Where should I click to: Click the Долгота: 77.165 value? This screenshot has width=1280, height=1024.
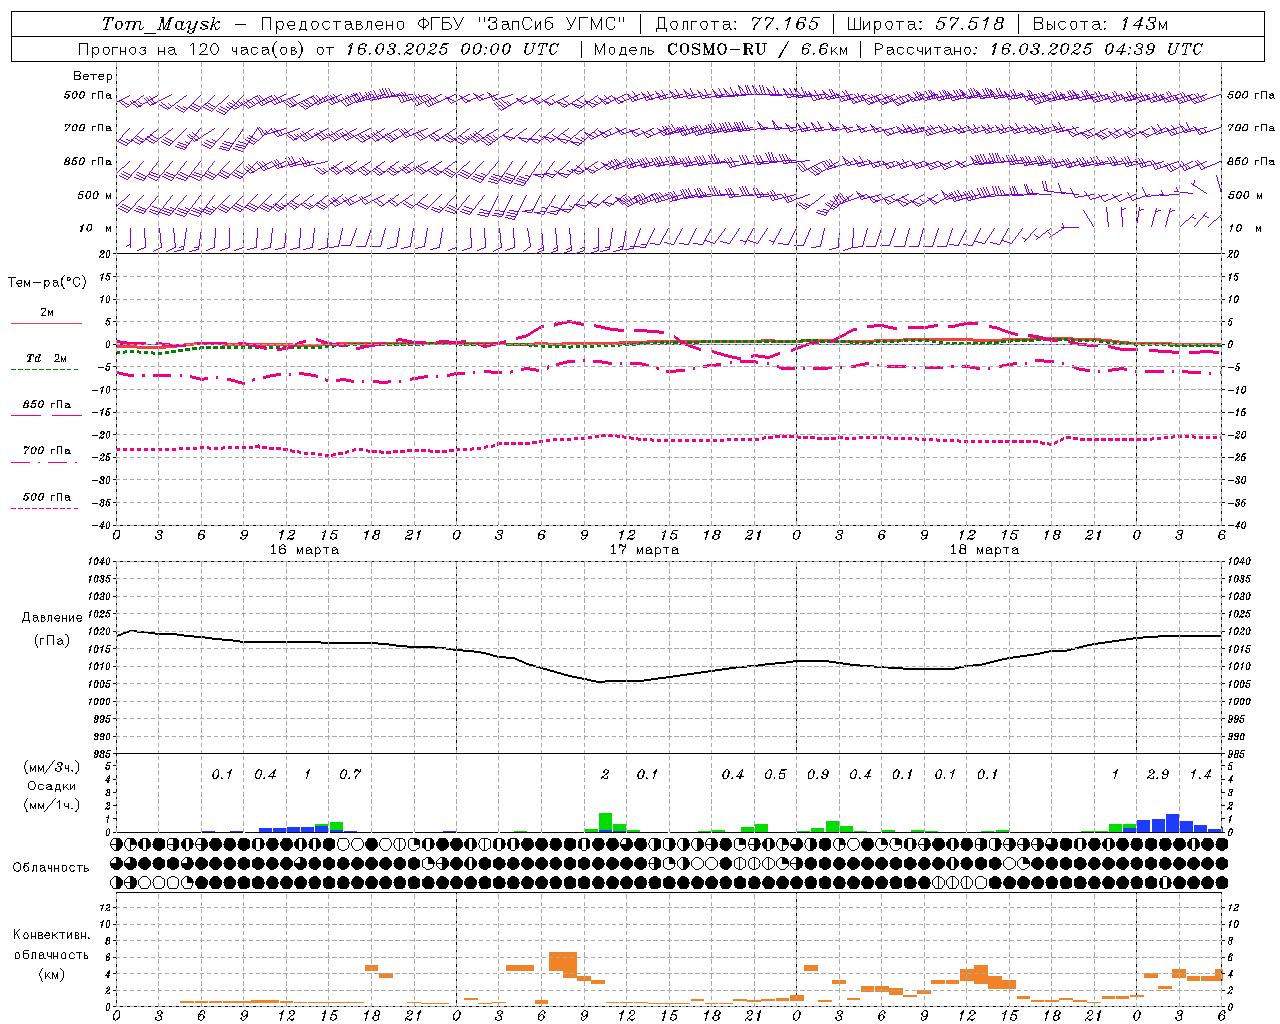point(737,24)
